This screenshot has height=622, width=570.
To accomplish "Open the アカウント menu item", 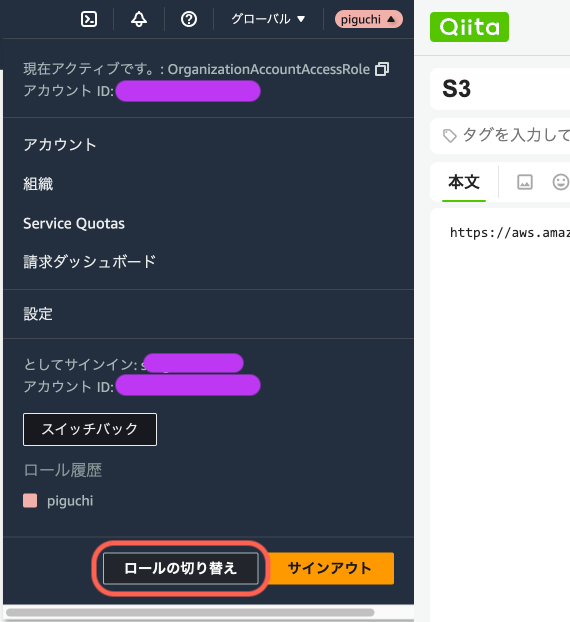I will pyautogui.click(x=60, y=145).
